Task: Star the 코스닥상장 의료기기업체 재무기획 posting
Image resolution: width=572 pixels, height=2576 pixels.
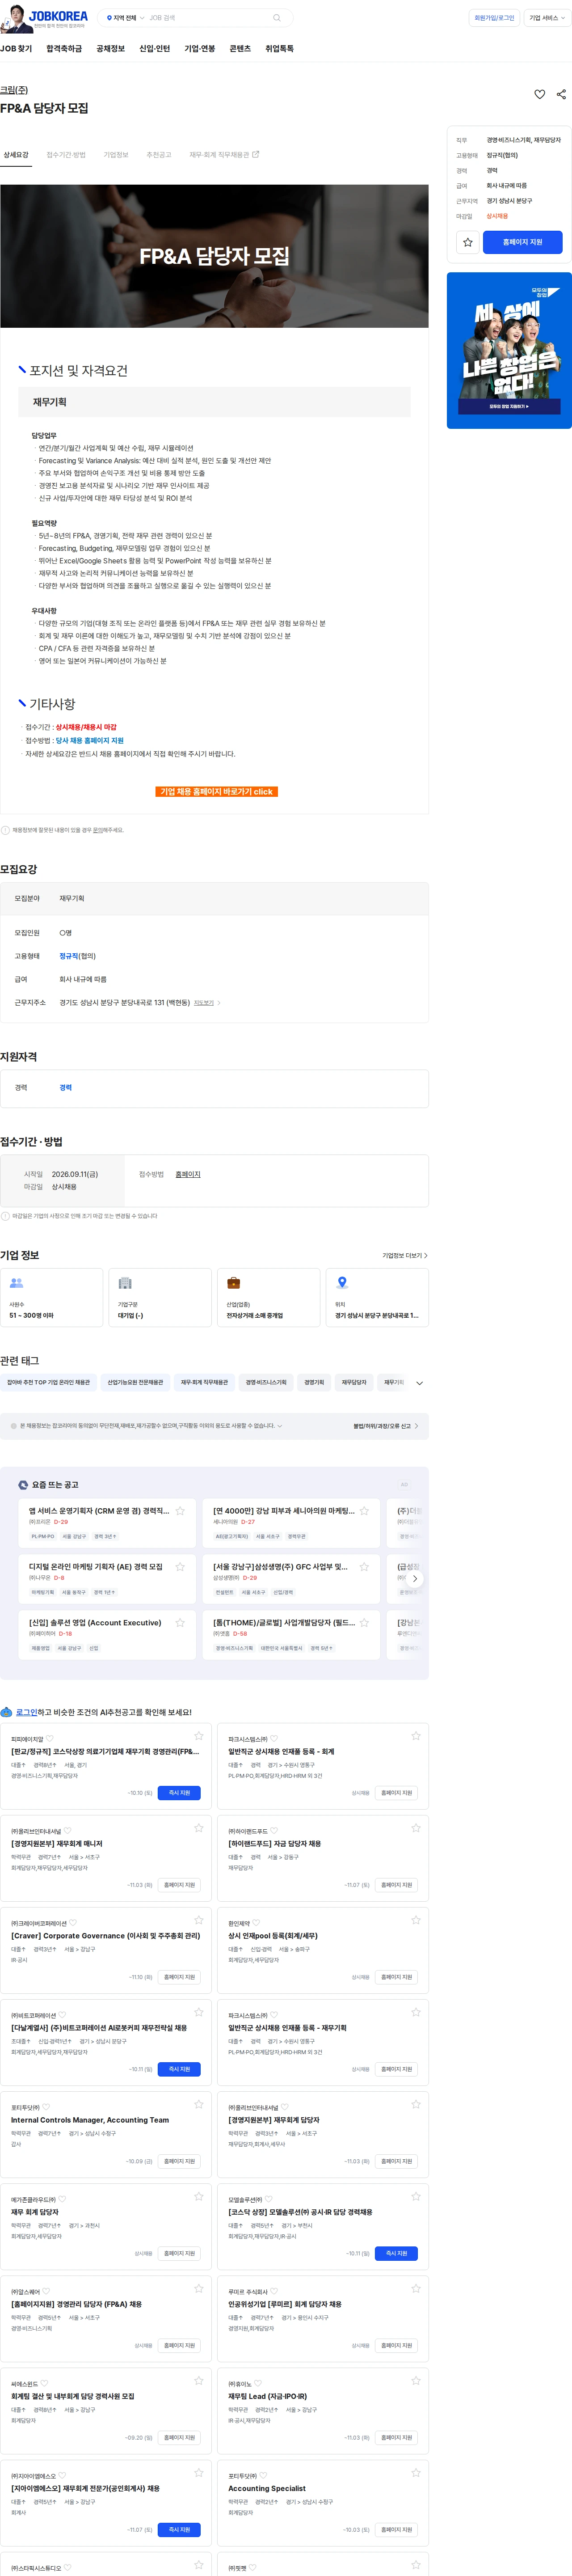Action: [x=199, y=1736]
